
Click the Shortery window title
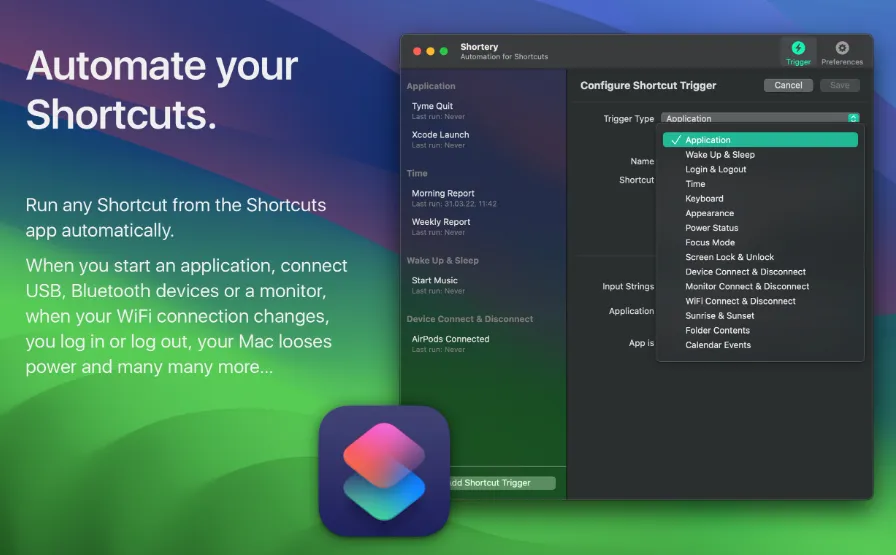coord(479,47)
